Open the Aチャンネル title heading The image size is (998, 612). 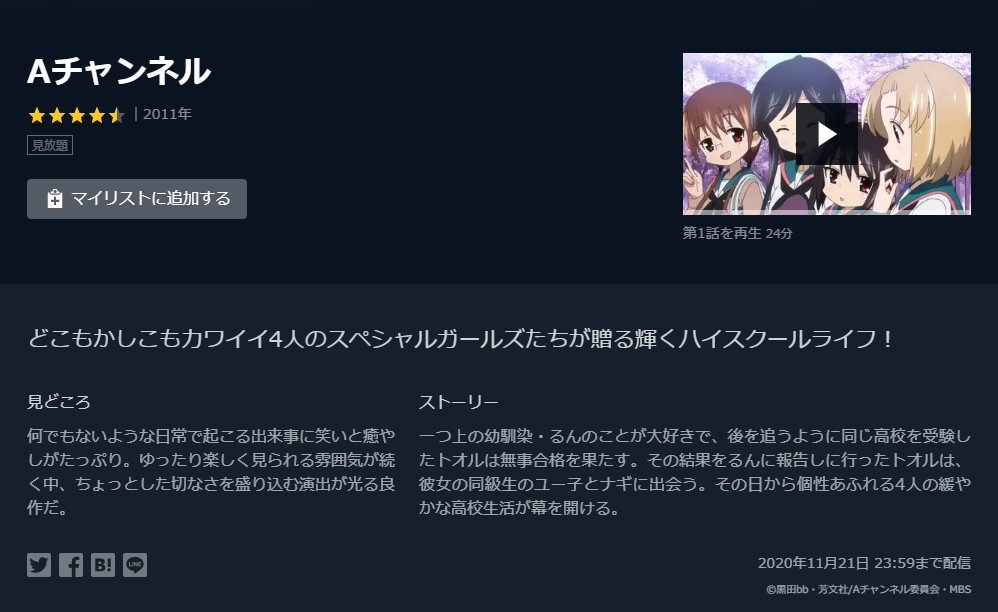point(118,71)
